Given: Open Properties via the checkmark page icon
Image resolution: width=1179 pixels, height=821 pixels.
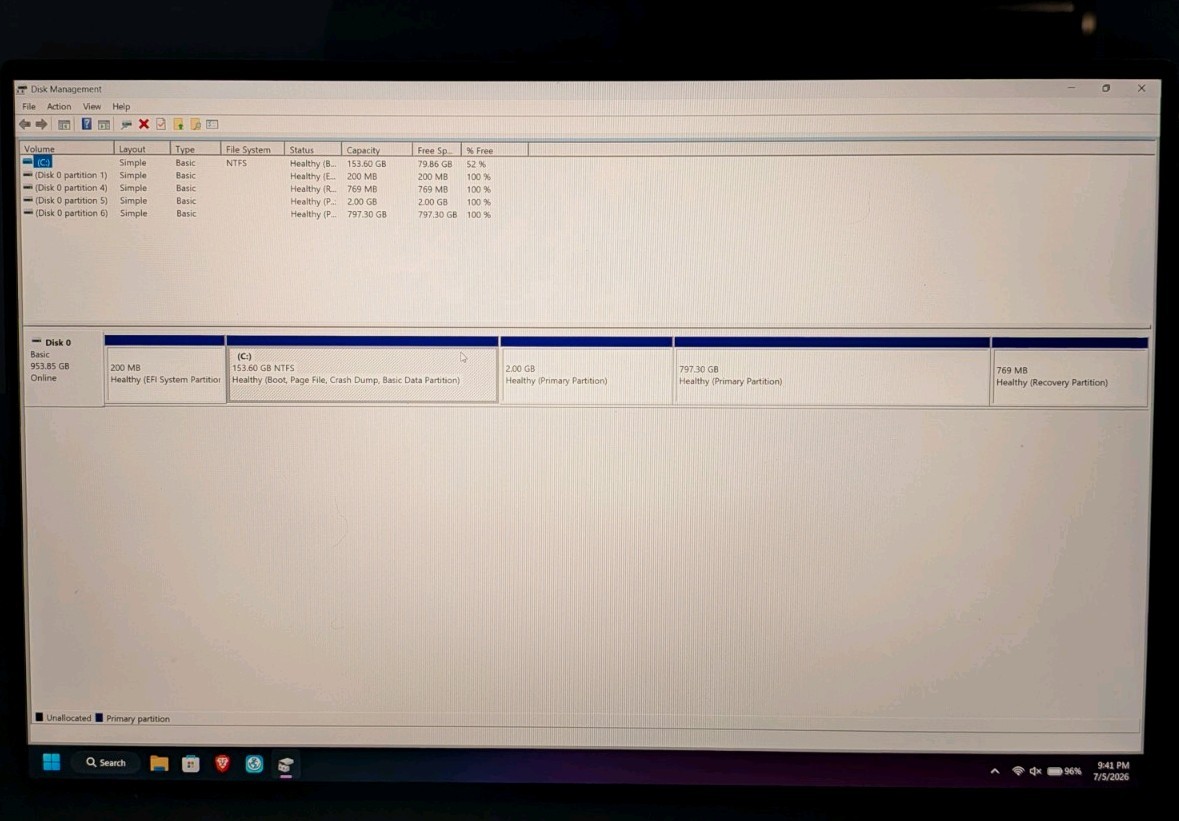Looking at the screenshot, I should 161,124.
